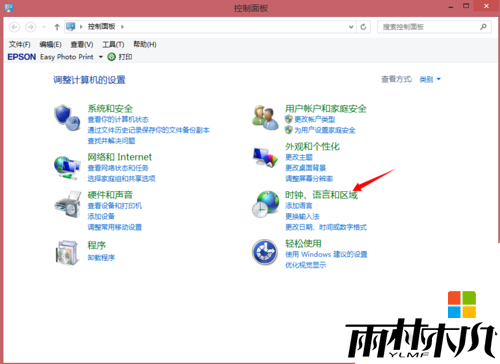Viewport: 500px width, 364px height.
Task: Click 查看你的计算机状态 link
Action: (118, 119)
